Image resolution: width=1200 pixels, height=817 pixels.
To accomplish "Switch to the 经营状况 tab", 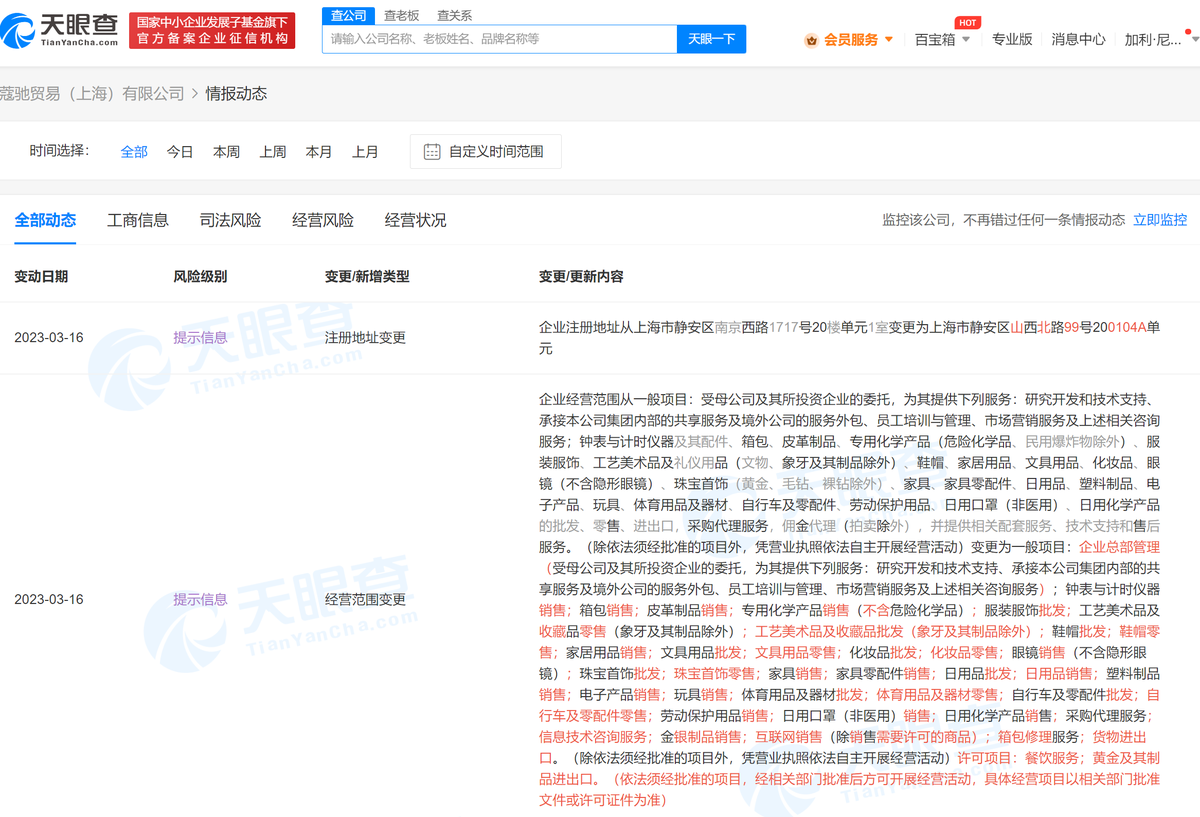I will (416, 221).
